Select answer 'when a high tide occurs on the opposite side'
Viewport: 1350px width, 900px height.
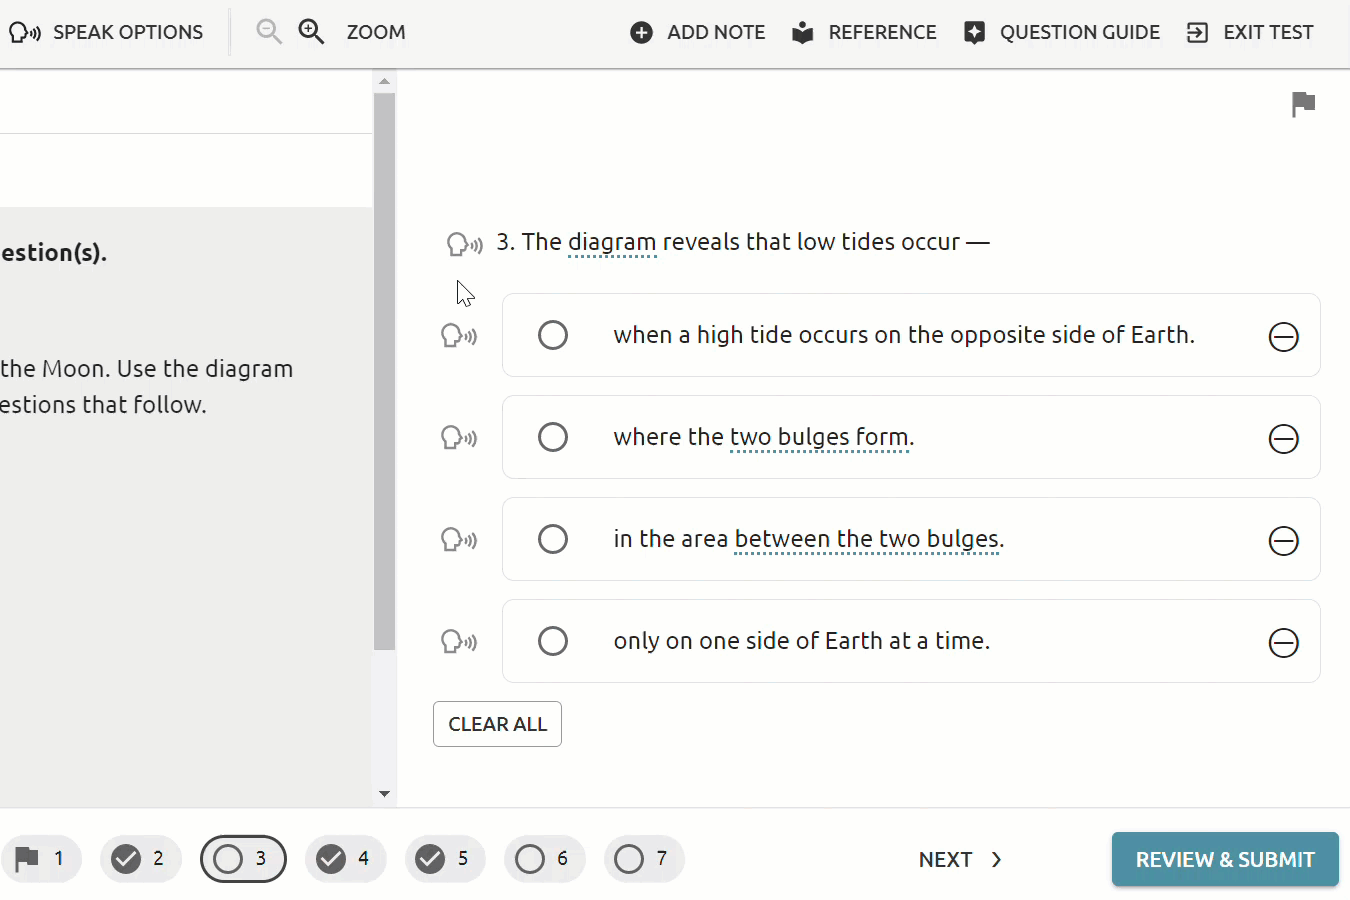coord(553,335)
